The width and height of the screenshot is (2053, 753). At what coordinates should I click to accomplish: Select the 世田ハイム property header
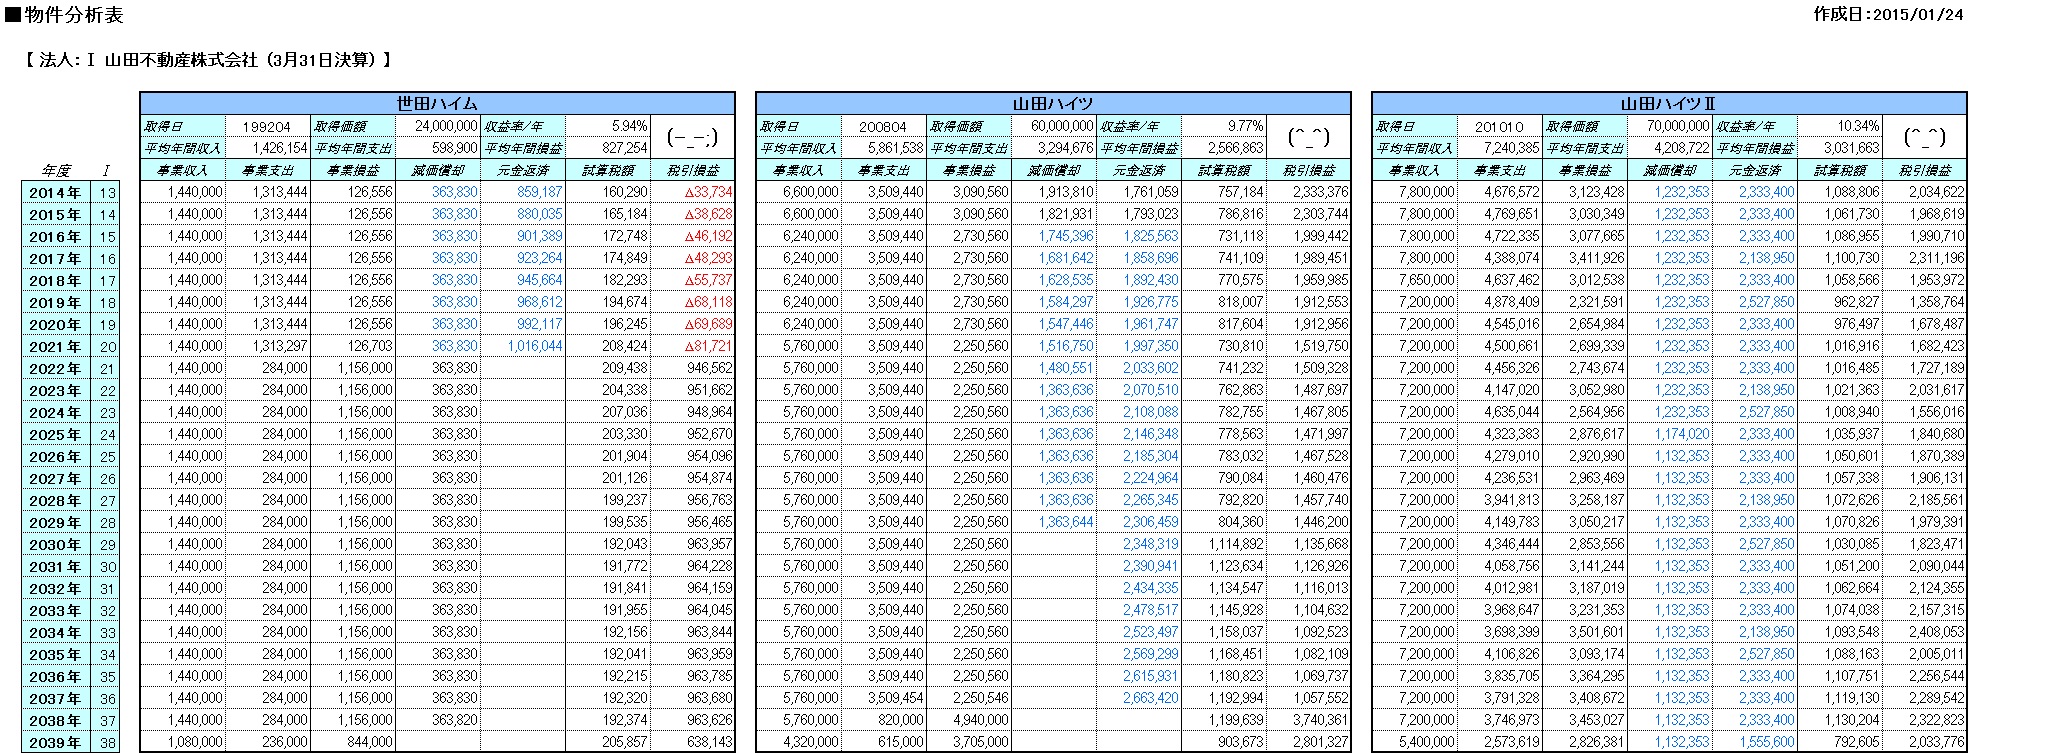click(x=437, y=104)
